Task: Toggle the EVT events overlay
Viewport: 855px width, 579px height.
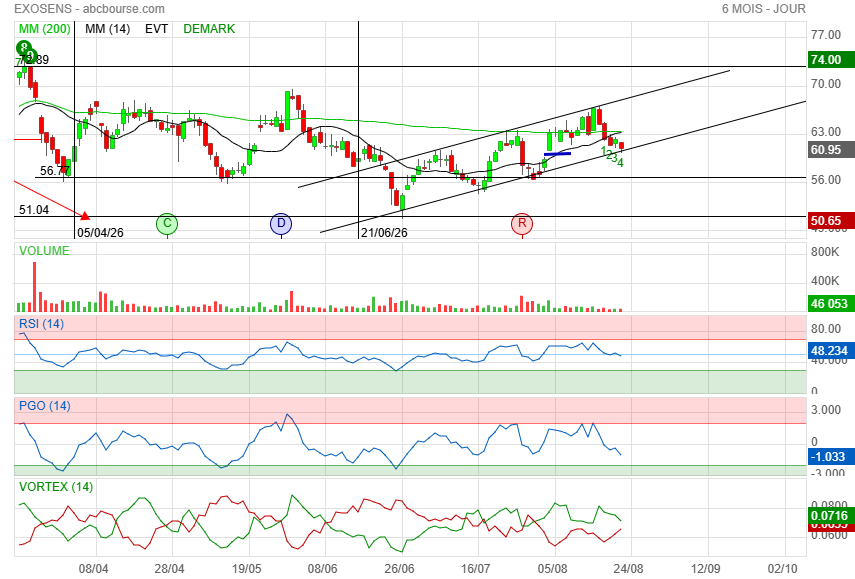Action: 156,29
